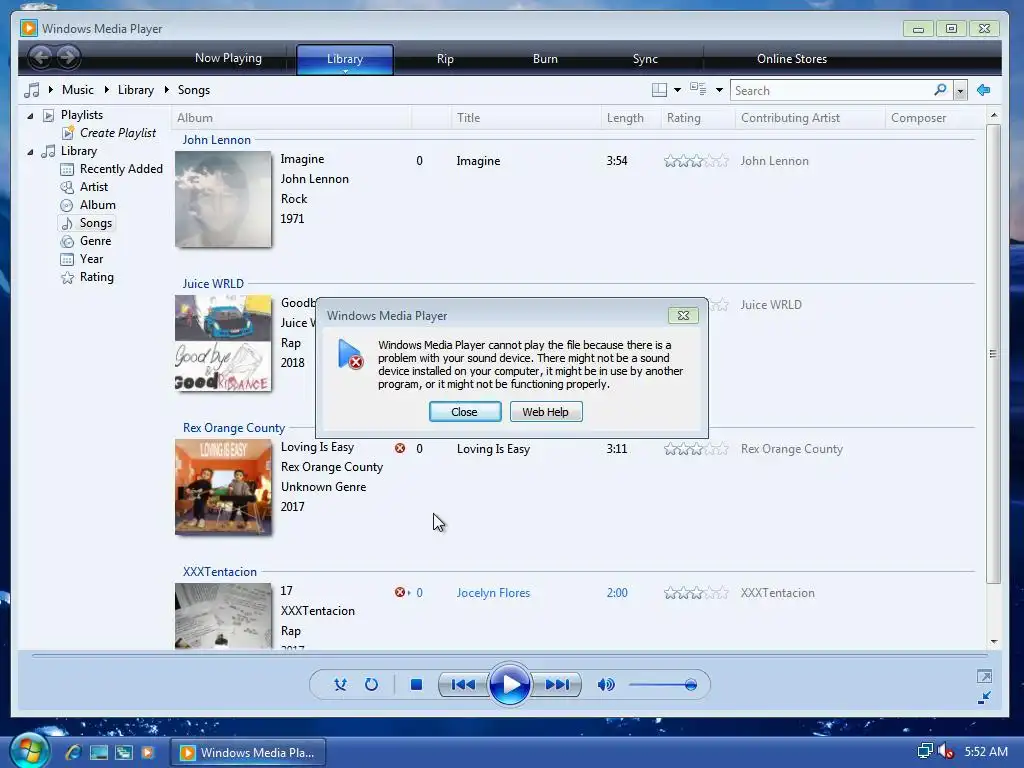The height and width of the screenshot is (768, 1024).
Task: Click the seek bar above playback controls
Action: click(509, 655)
